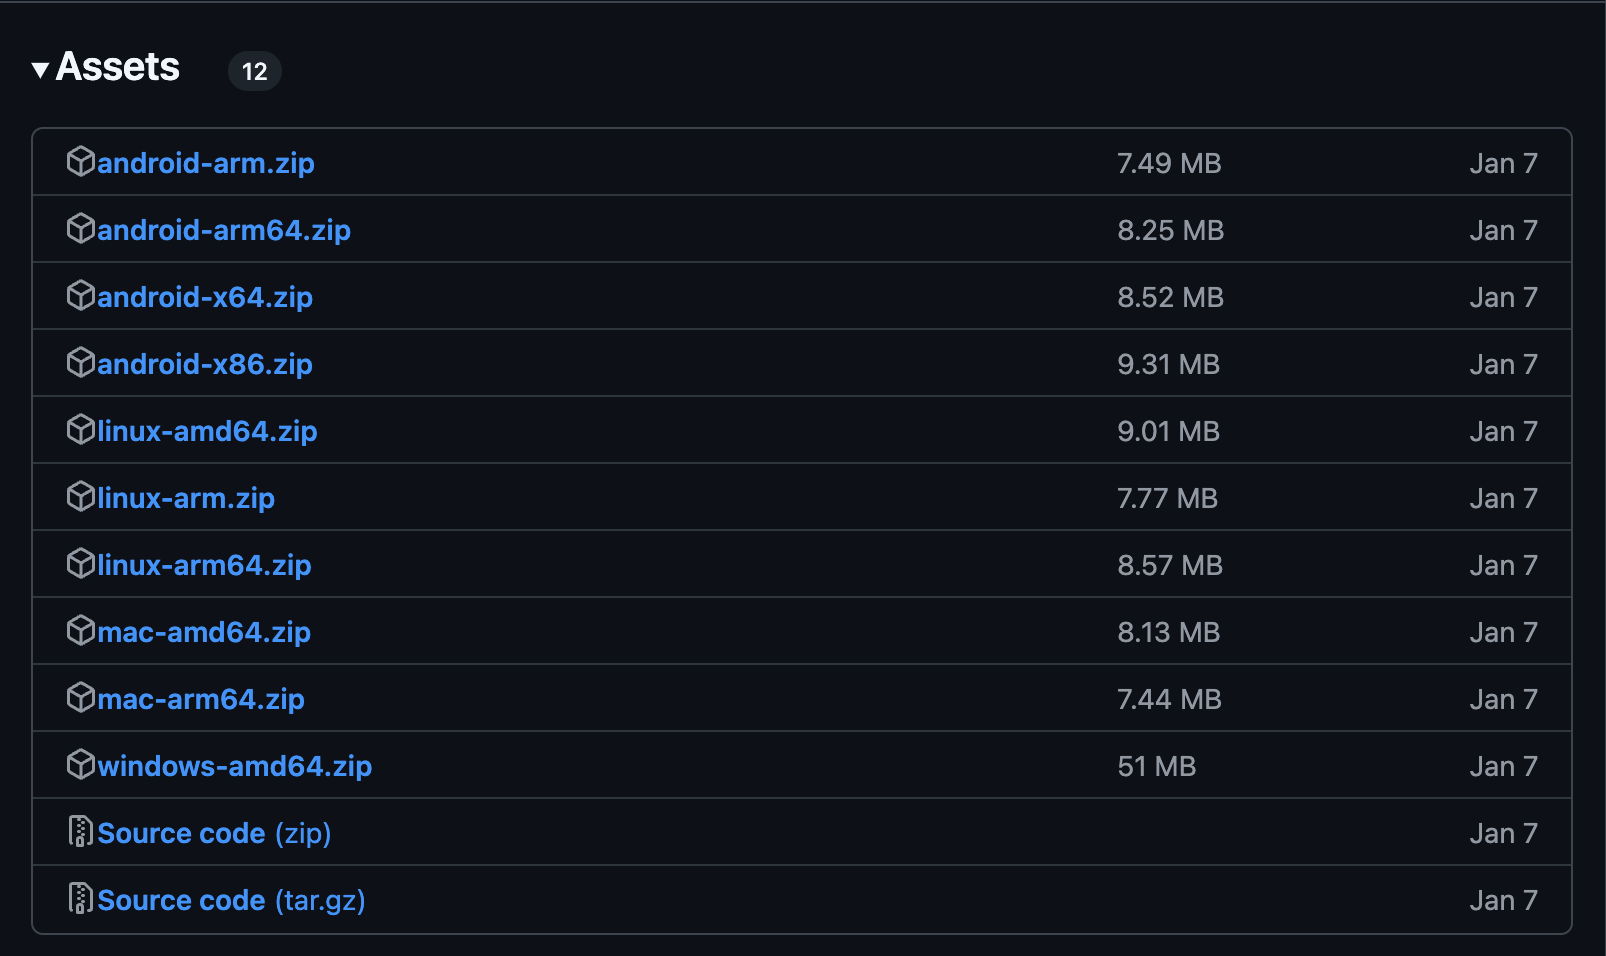Click the package icon beside android-x64.zip
This screenshot has width=1606, height=956.
(81, 296)
